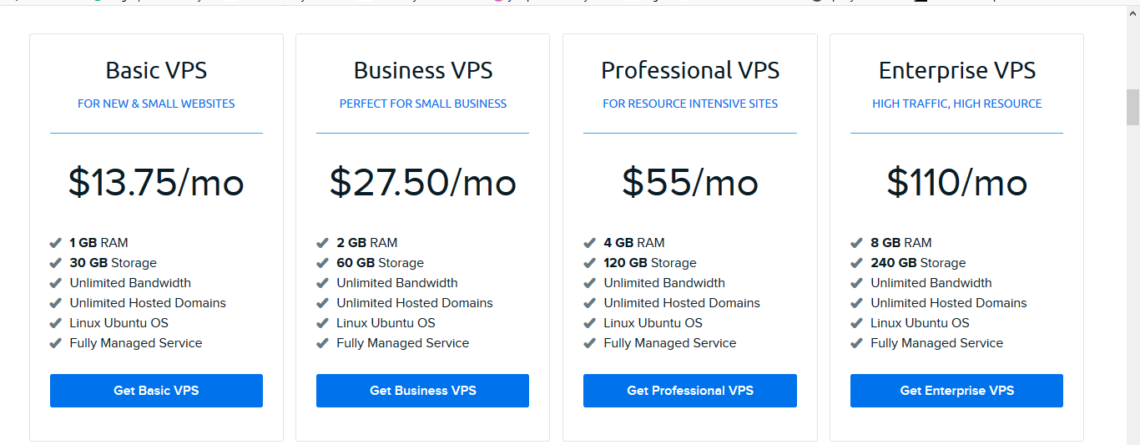1140x445 pixels.
Task: Select the Get Business VPS button
Action: click(422, 390)
